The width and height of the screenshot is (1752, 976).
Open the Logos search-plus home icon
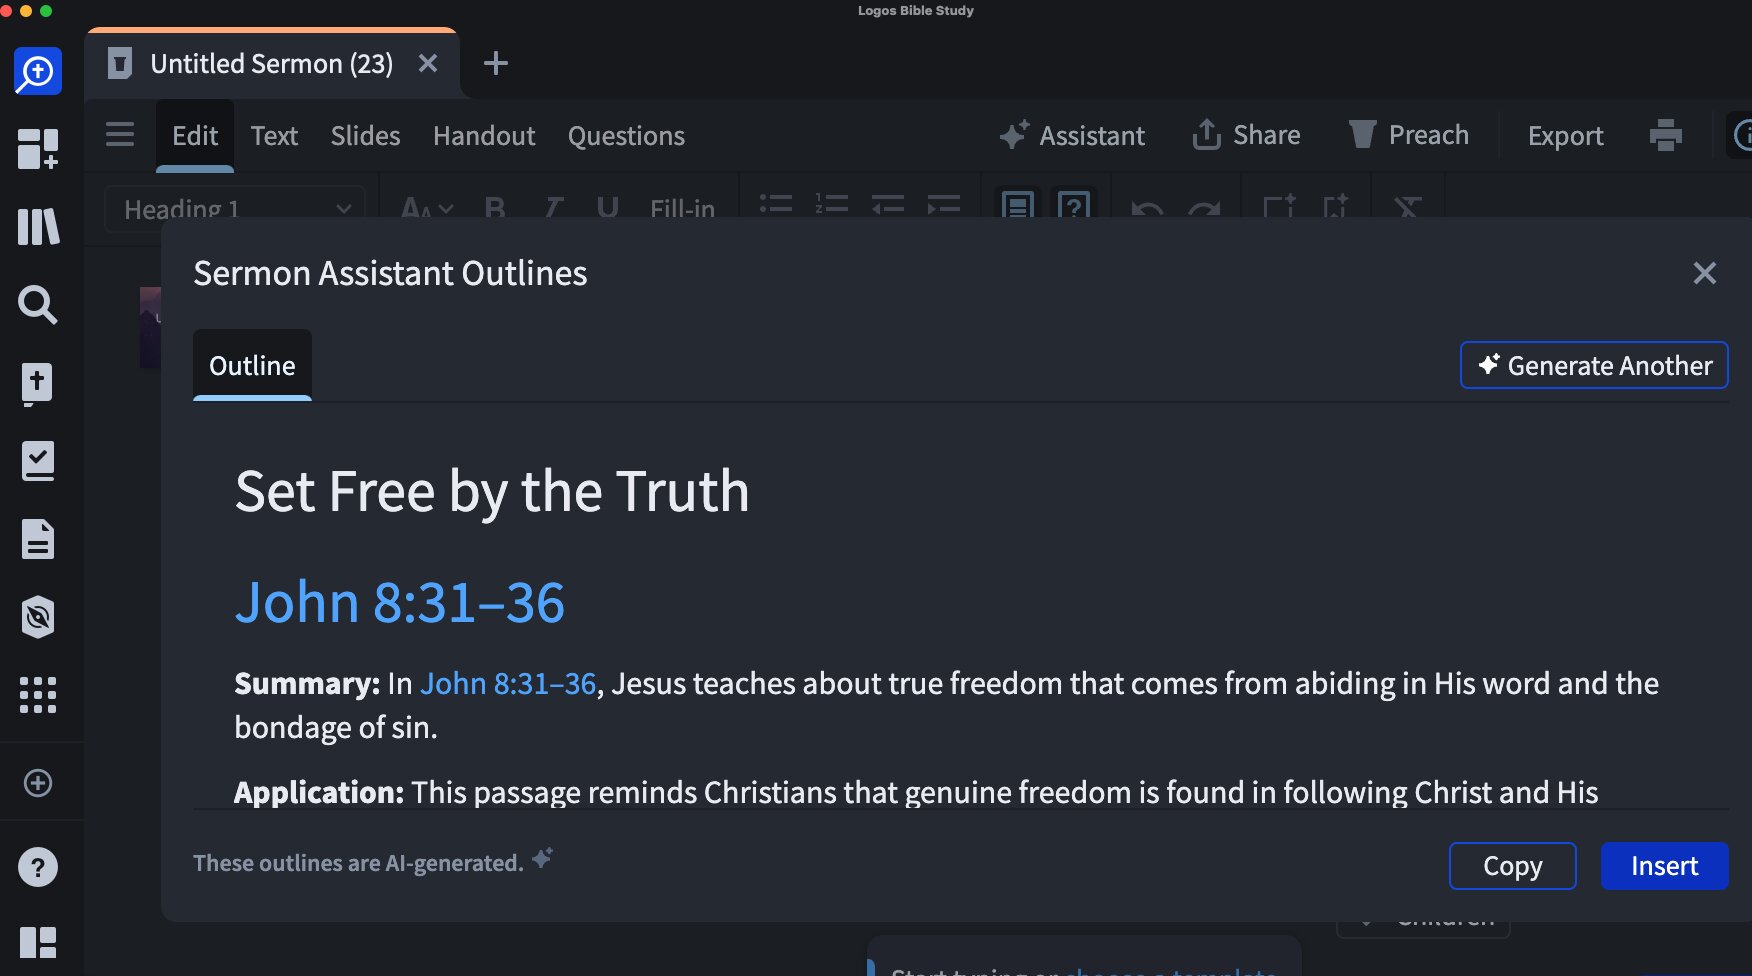(38, 71)
